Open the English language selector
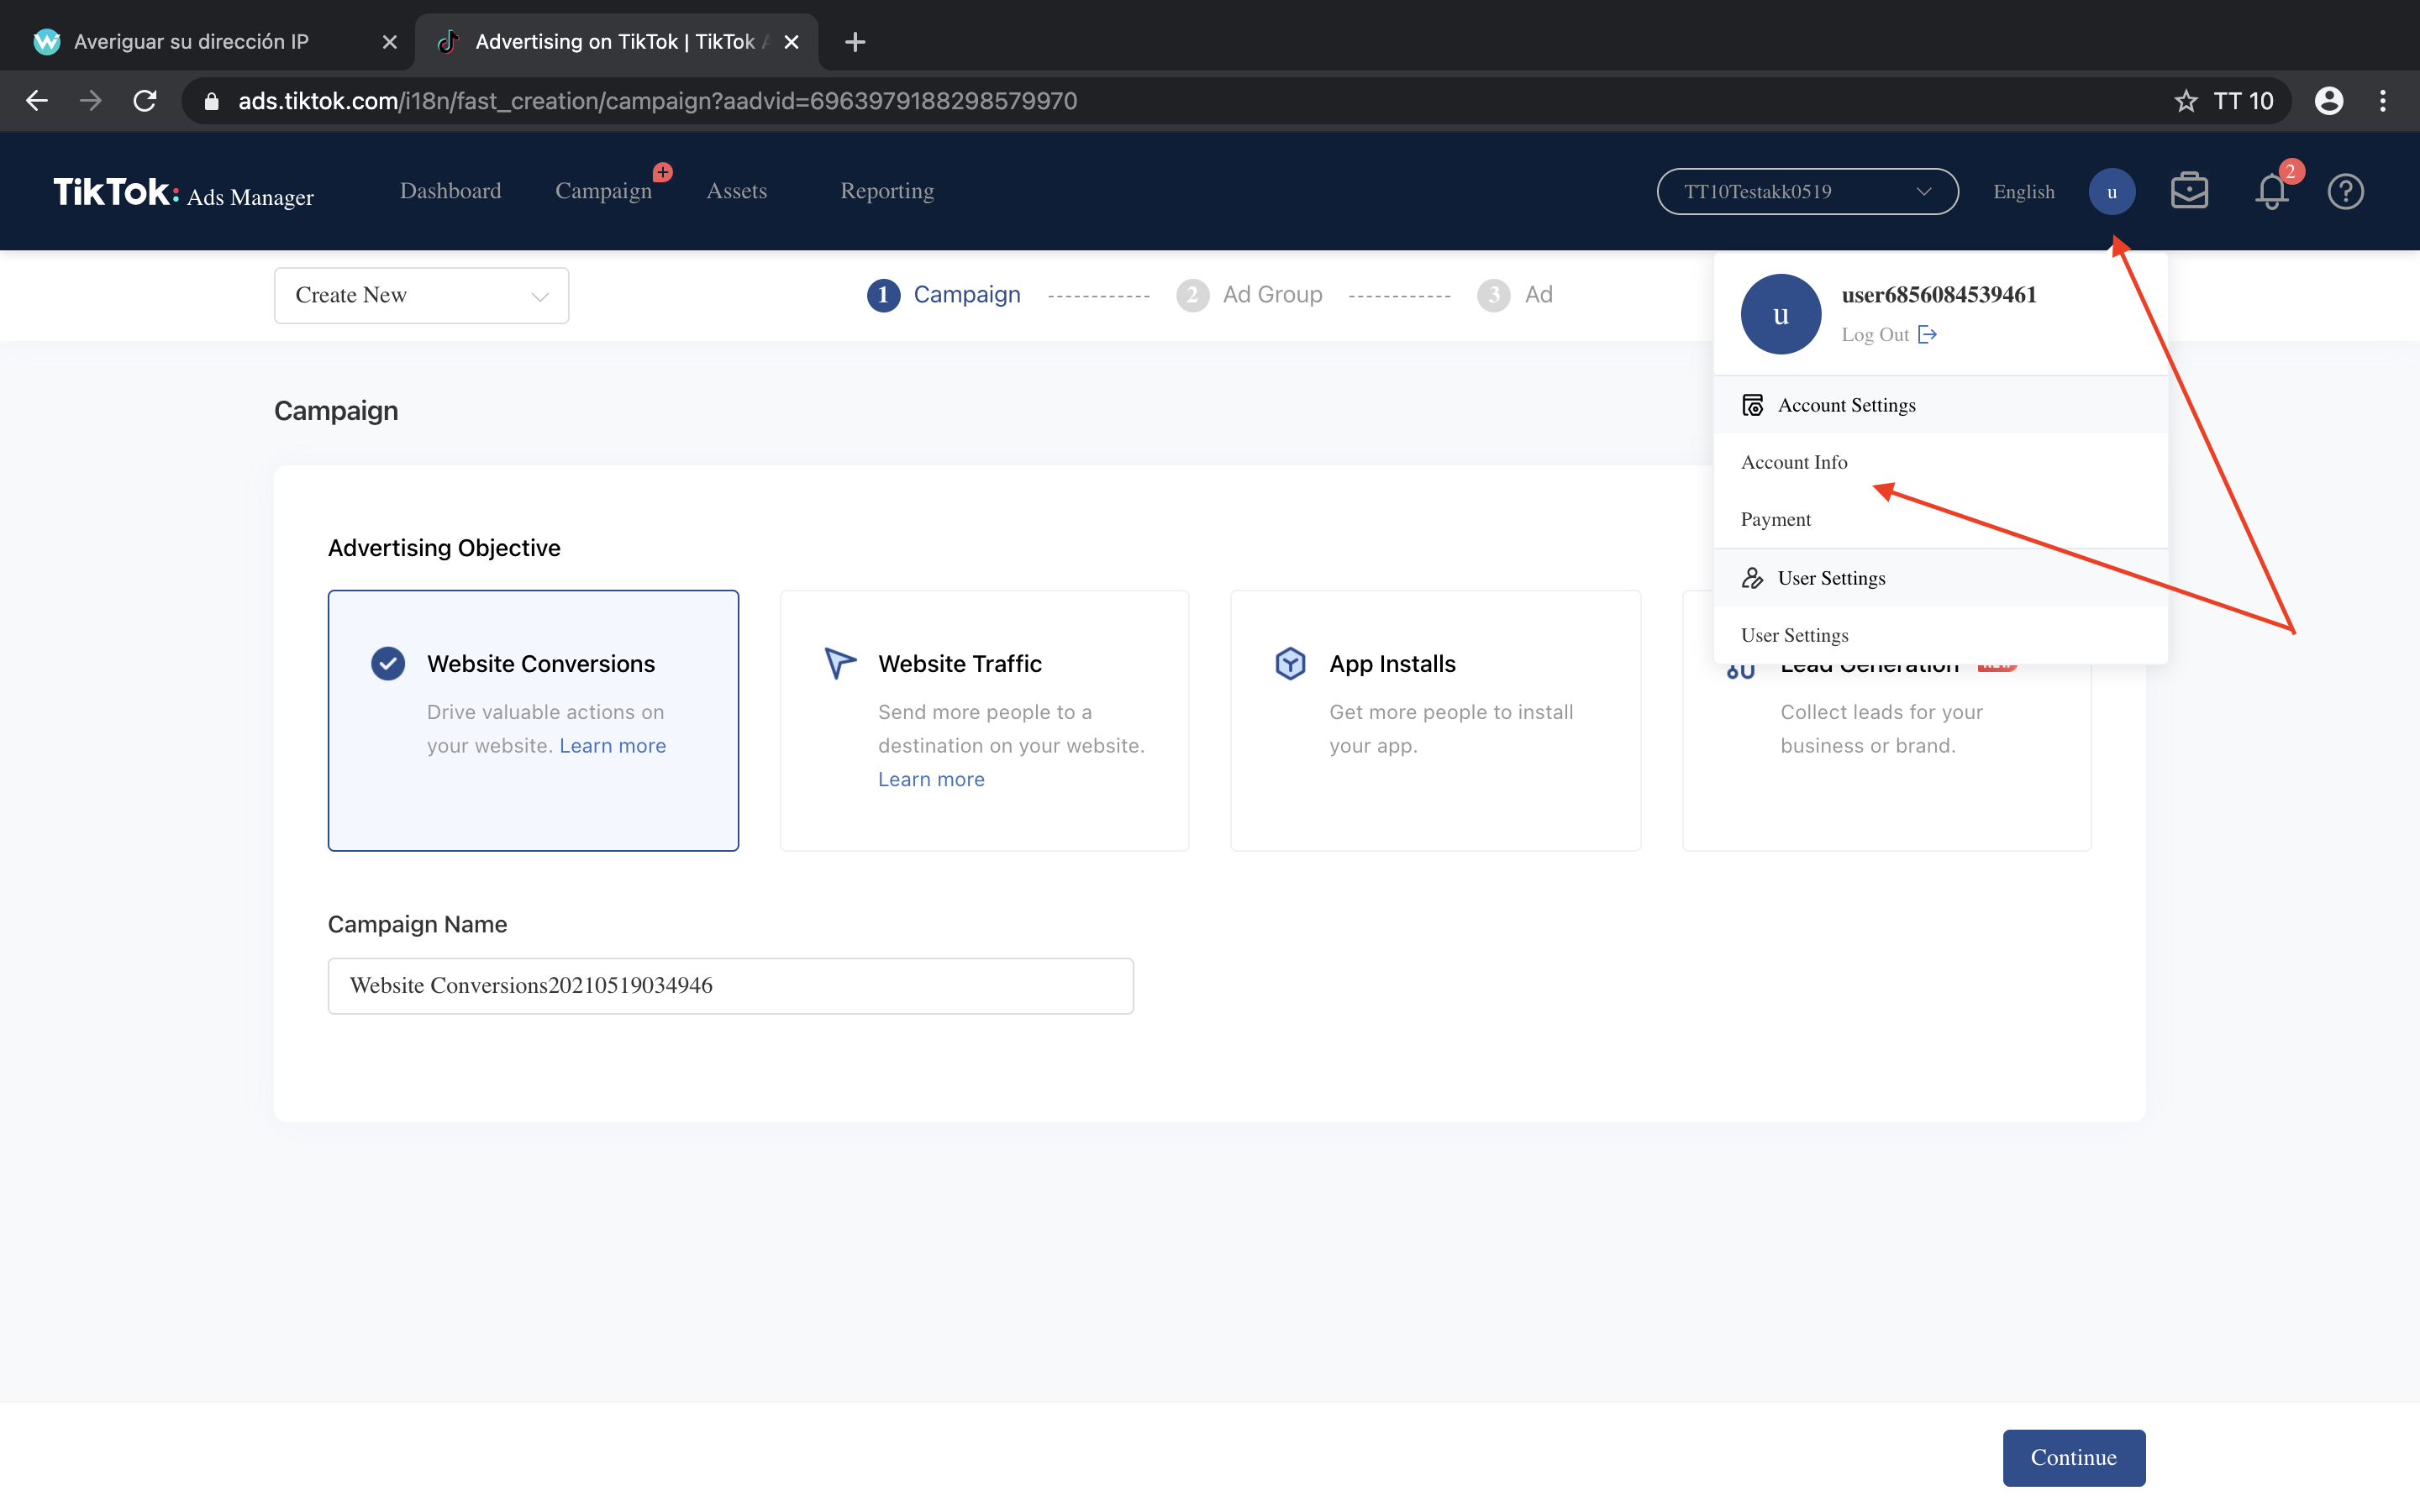The height and width of the screenshot is (1512, 2420). point(2023,191)
